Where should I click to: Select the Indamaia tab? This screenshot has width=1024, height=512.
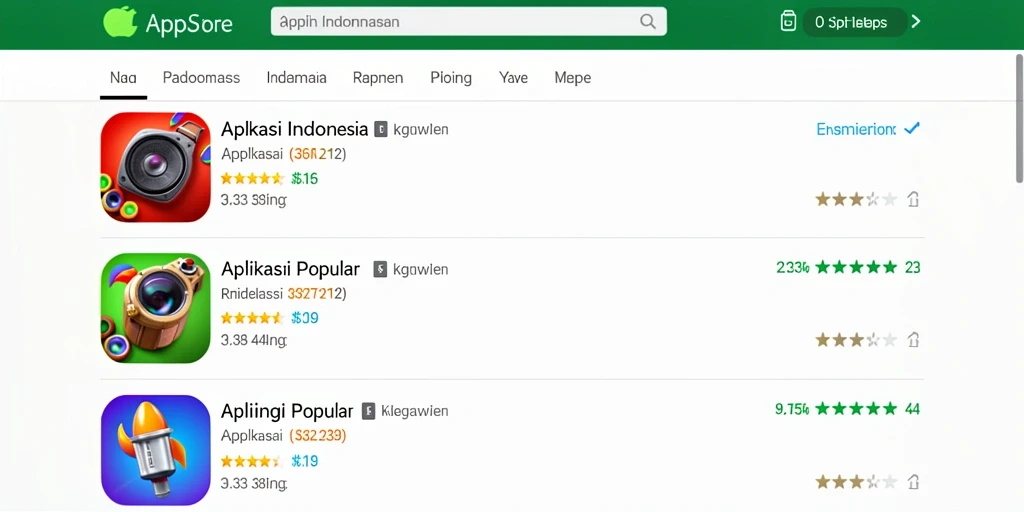[x=296, y=78]
